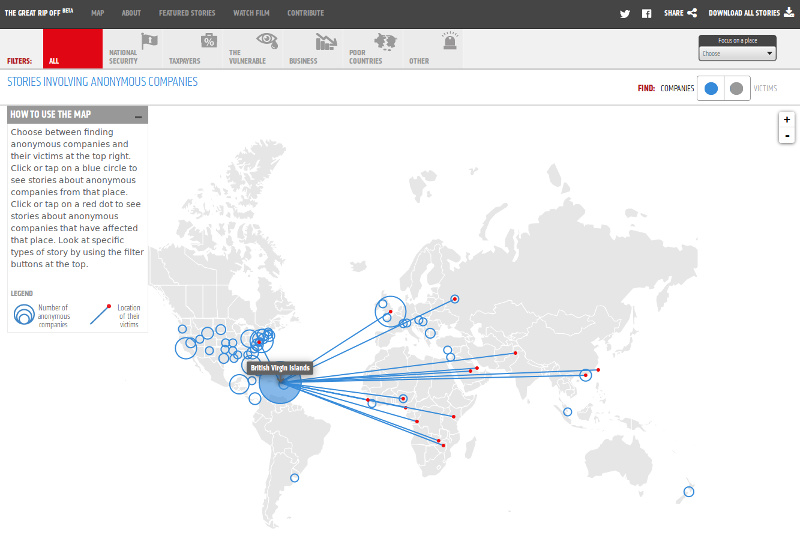Click the Singapore area company circle
Image resolution: width=800 pixels, height=538 pixels.
point(567,412)
